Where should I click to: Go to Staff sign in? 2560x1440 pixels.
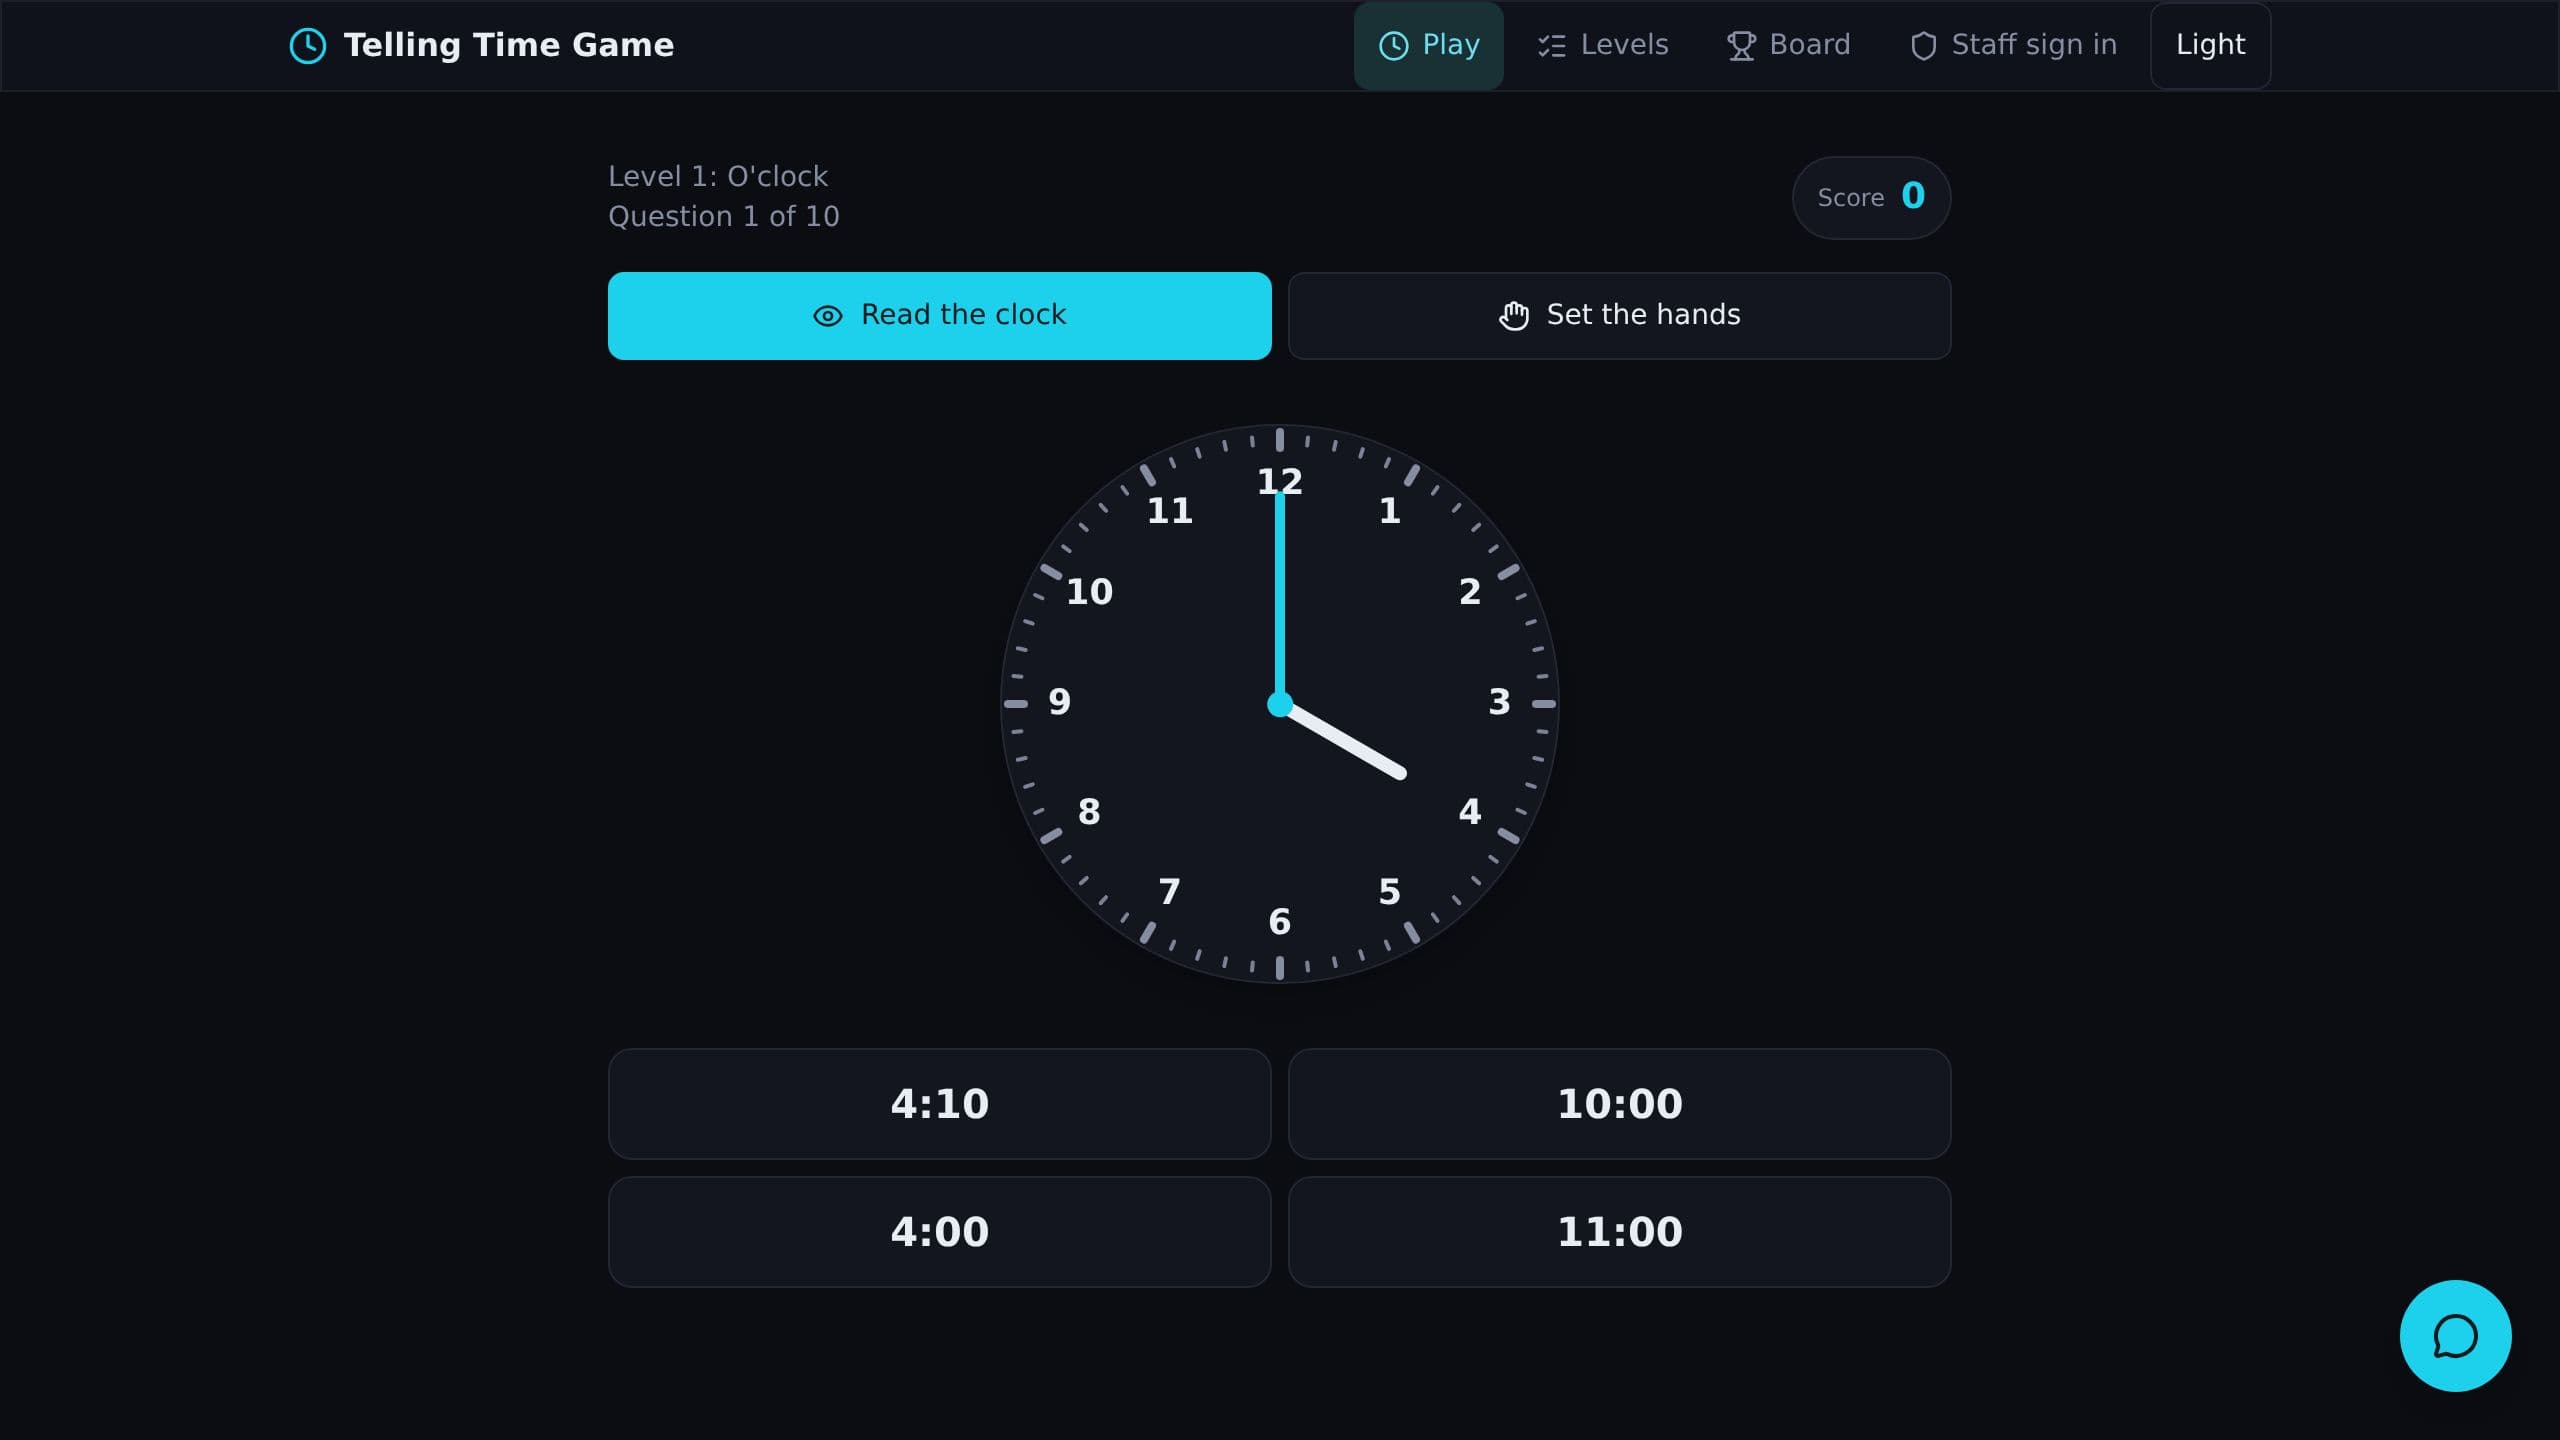tap(2013, 45)
